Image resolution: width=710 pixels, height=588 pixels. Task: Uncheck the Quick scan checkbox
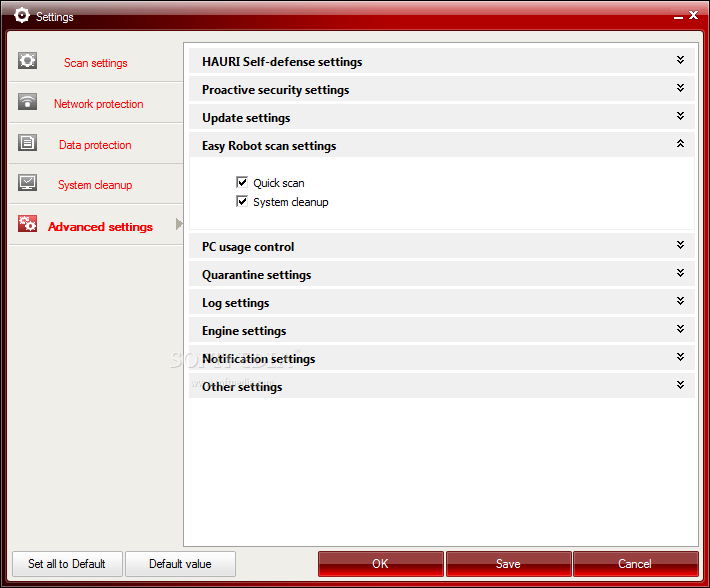point(242,182)
